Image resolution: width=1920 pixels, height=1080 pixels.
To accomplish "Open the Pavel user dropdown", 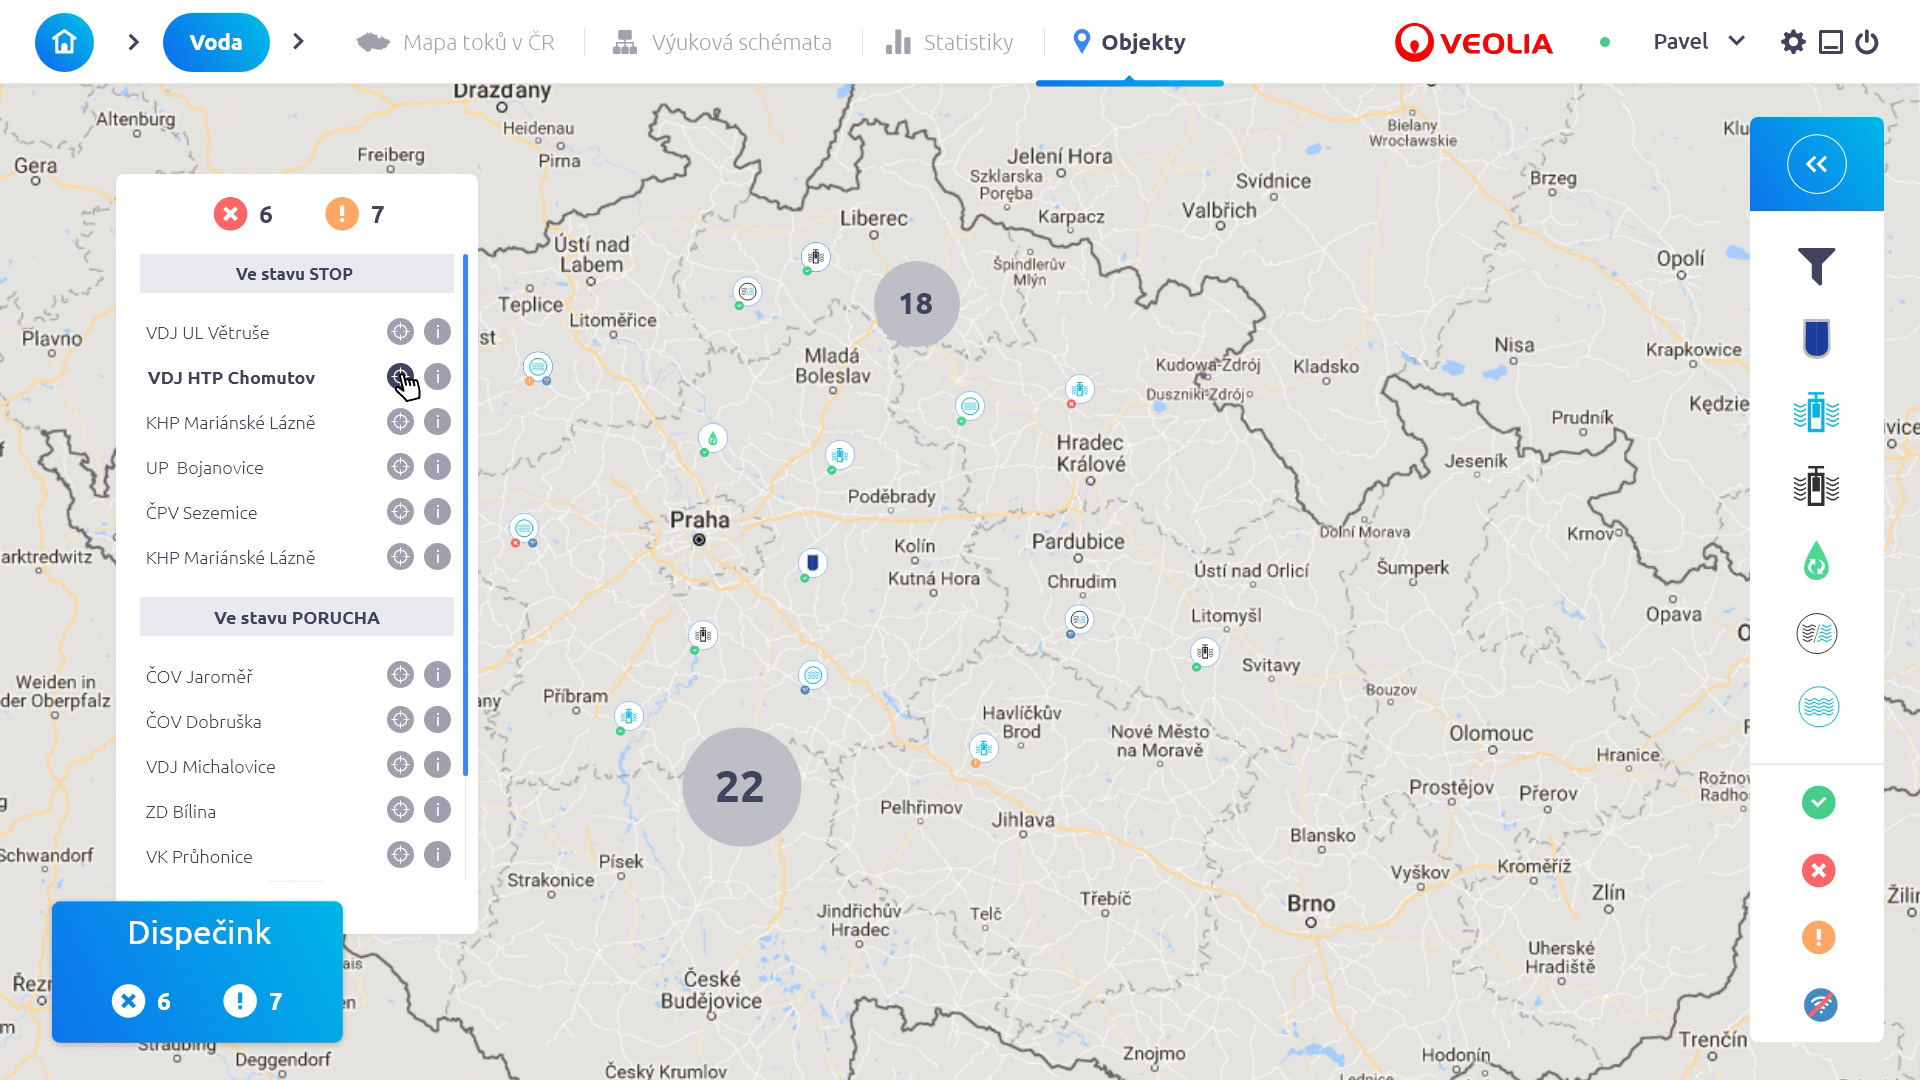I will [1698, 42].
